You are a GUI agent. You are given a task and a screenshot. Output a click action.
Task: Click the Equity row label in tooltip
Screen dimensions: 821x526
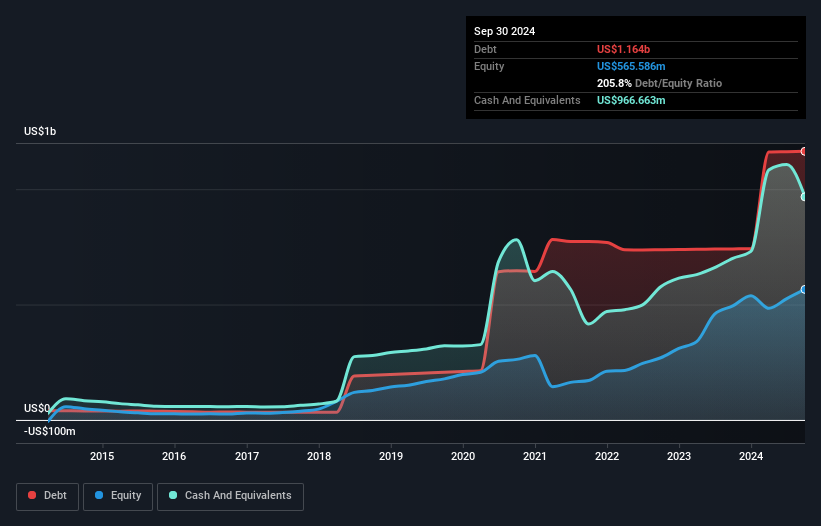click(489, 66)
